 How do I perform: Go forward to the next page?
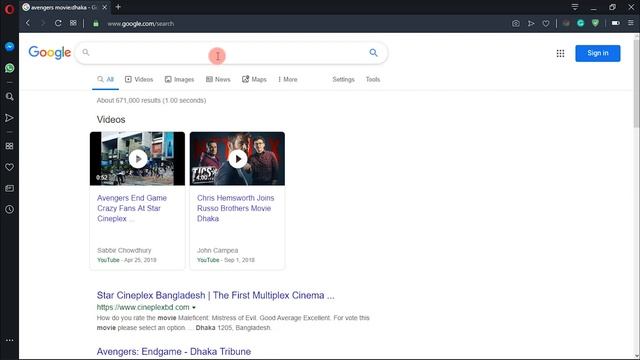click(x=42, y=23)
